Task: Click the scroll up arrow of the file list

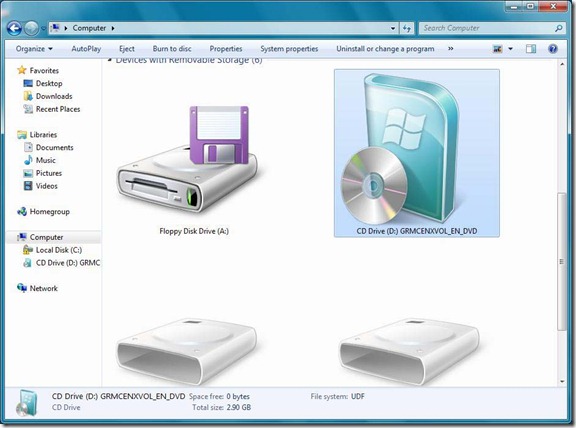Action: tap(562, 64)
